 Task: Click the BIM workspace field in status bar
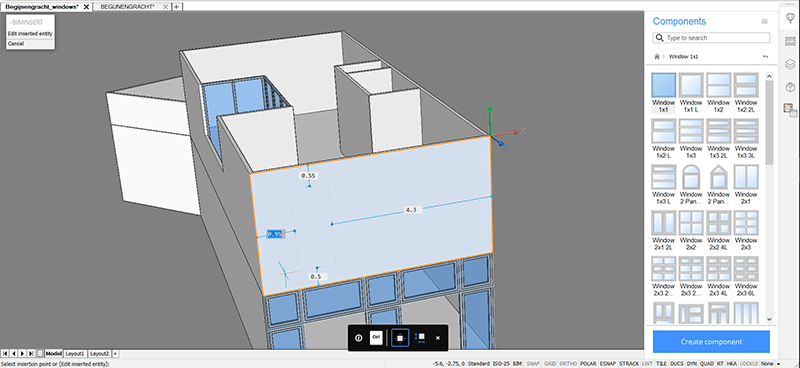[x=517, y=363]
